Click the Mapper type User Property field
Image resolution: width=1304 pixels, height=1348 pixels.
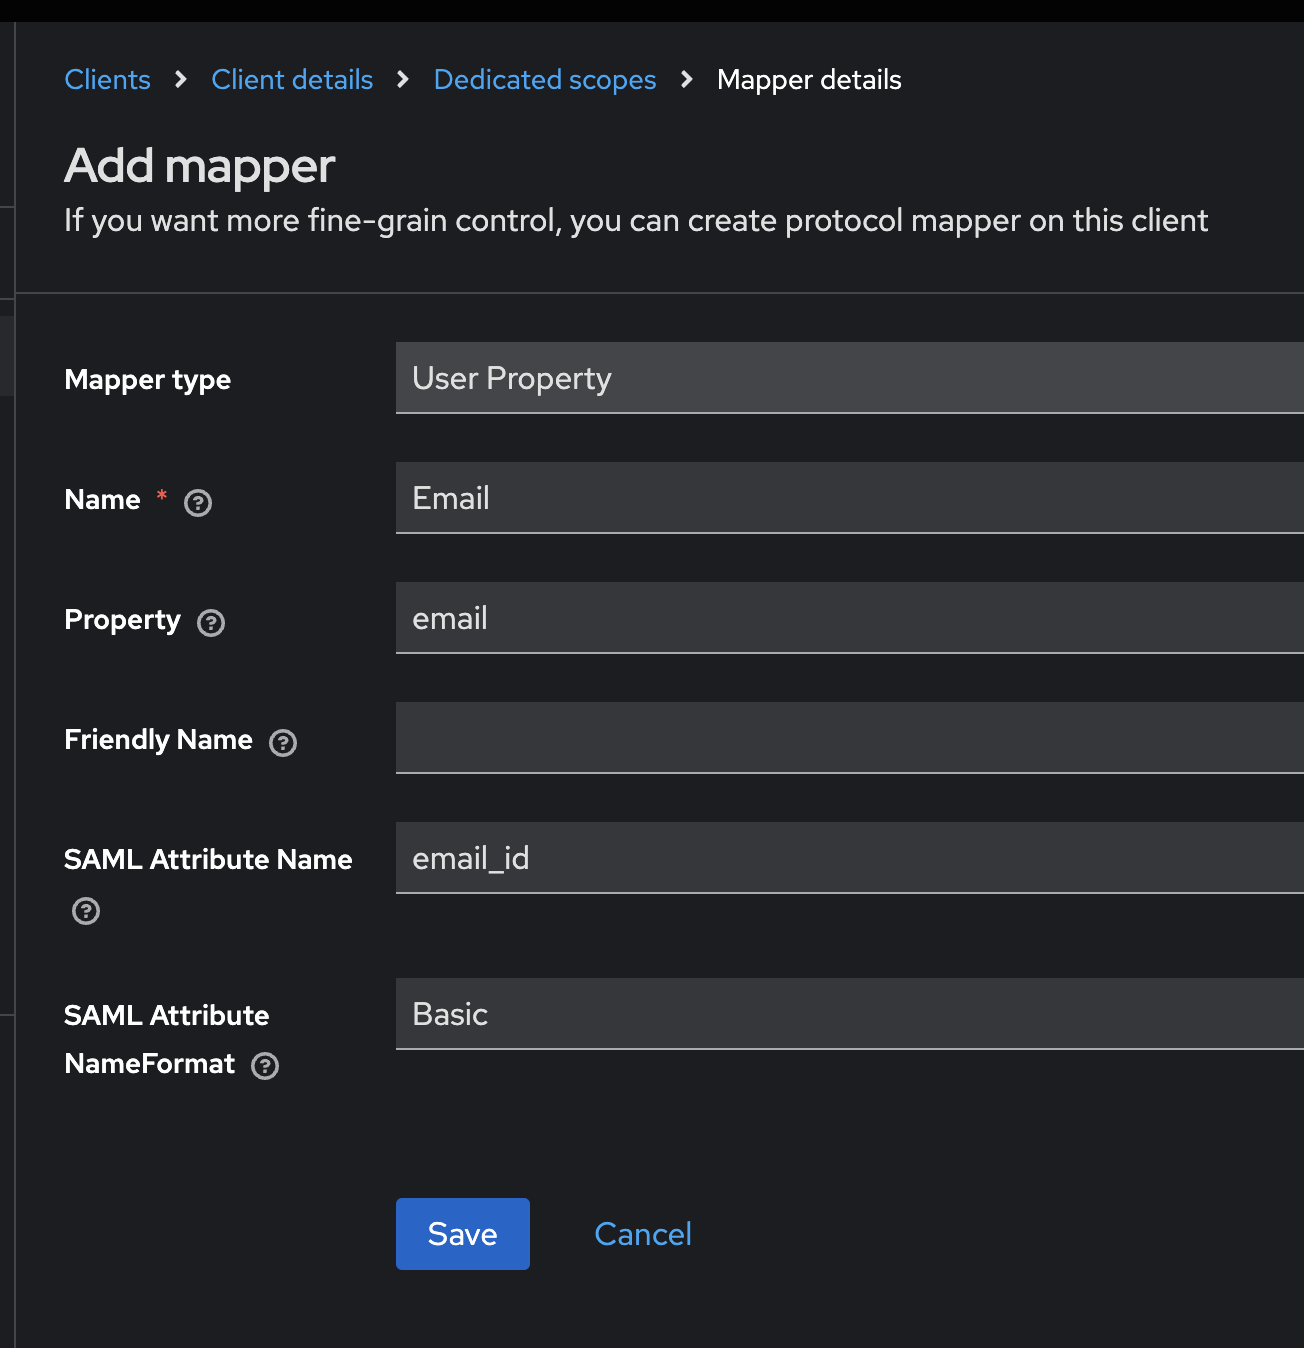click(850, 378)
